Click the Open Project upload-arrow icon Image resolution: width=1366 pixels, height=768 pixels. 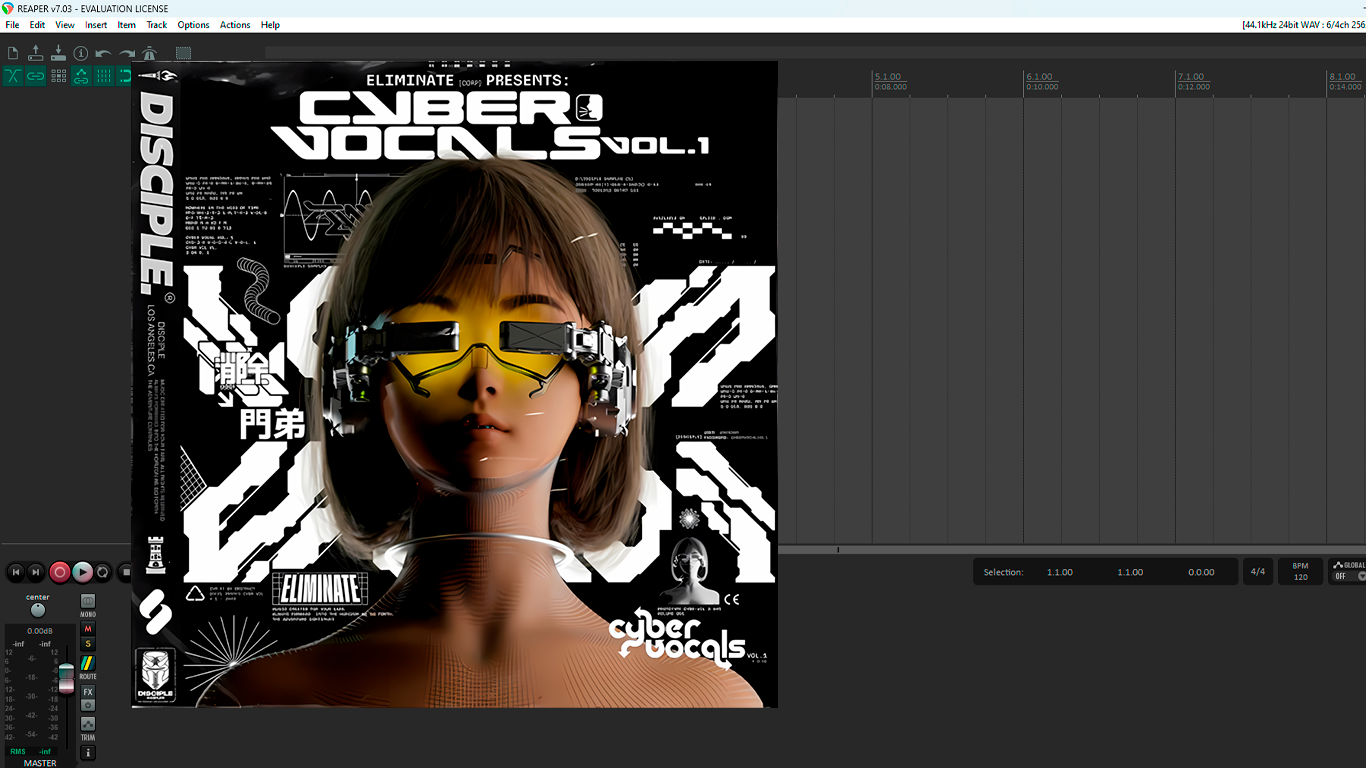(36, 53)
